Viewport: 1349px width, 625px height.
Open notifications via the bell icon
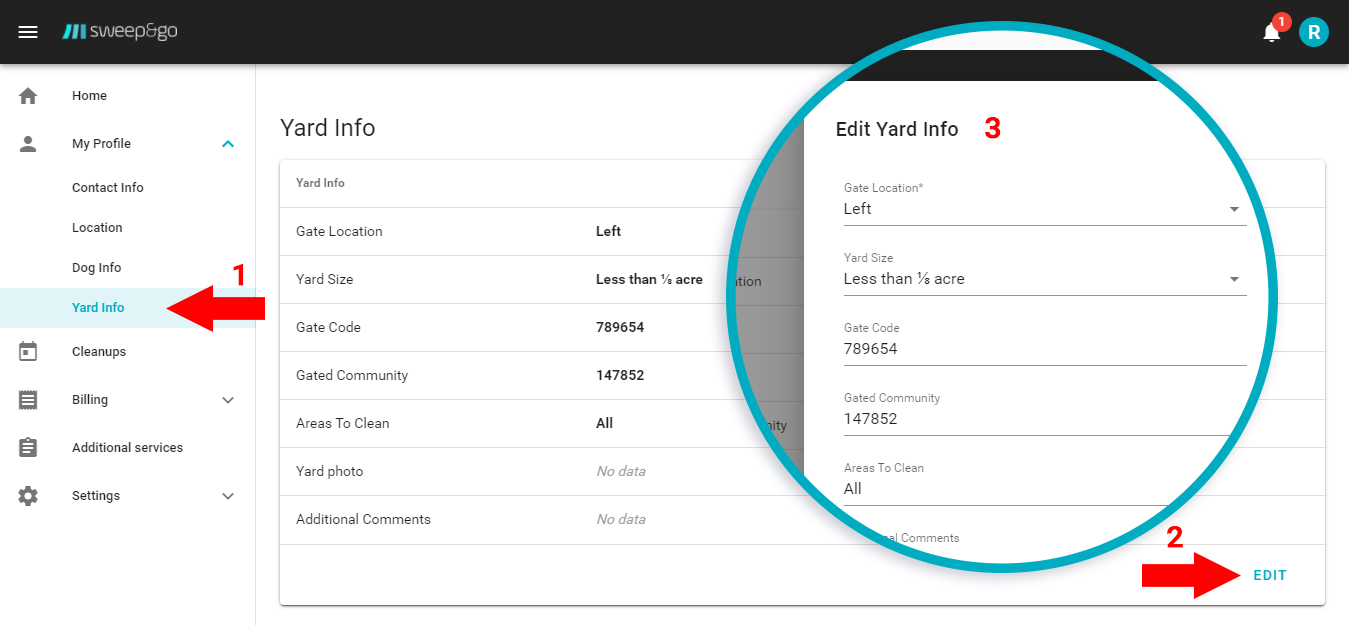pyautogui.click(x=1270, y=32)
